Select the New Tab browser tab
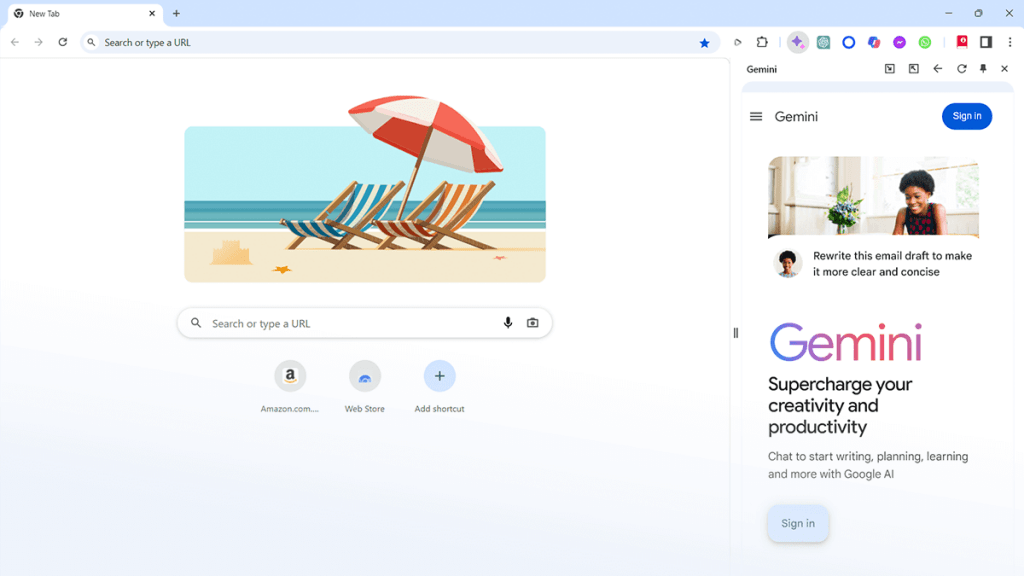This screenshot has width=1024, height=576. [x=84, y=14]
